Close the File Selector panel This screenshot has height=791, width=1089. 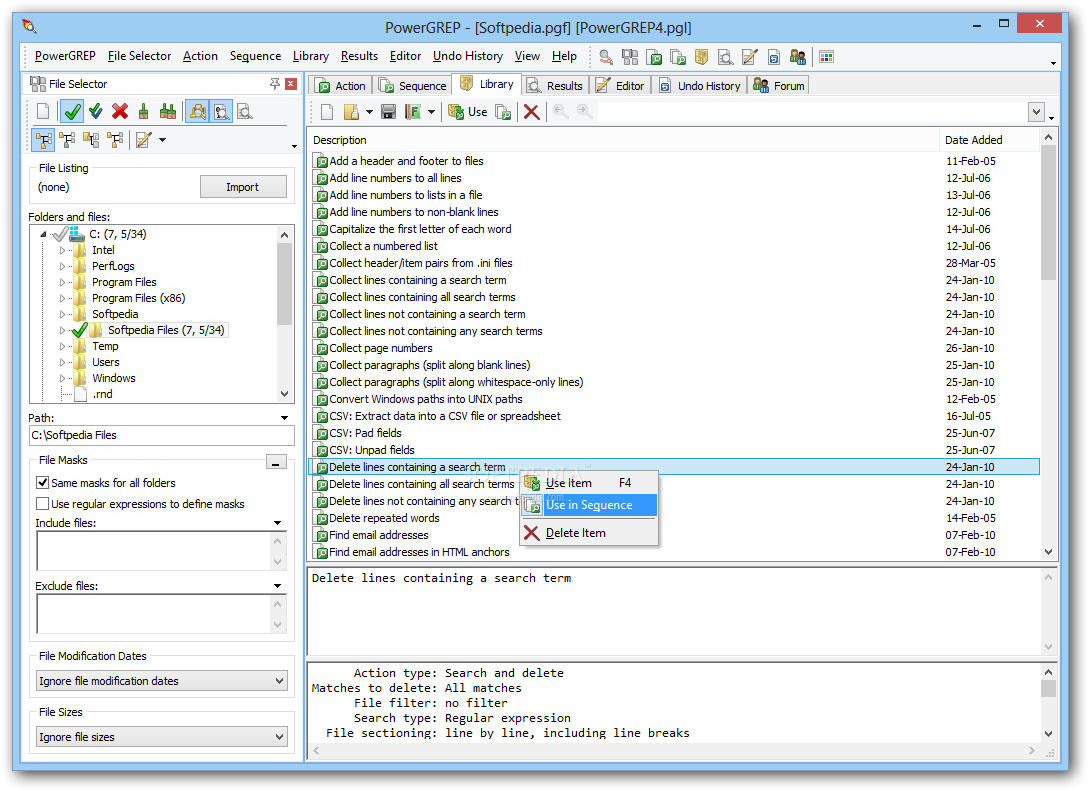click(x=291, y=84)
